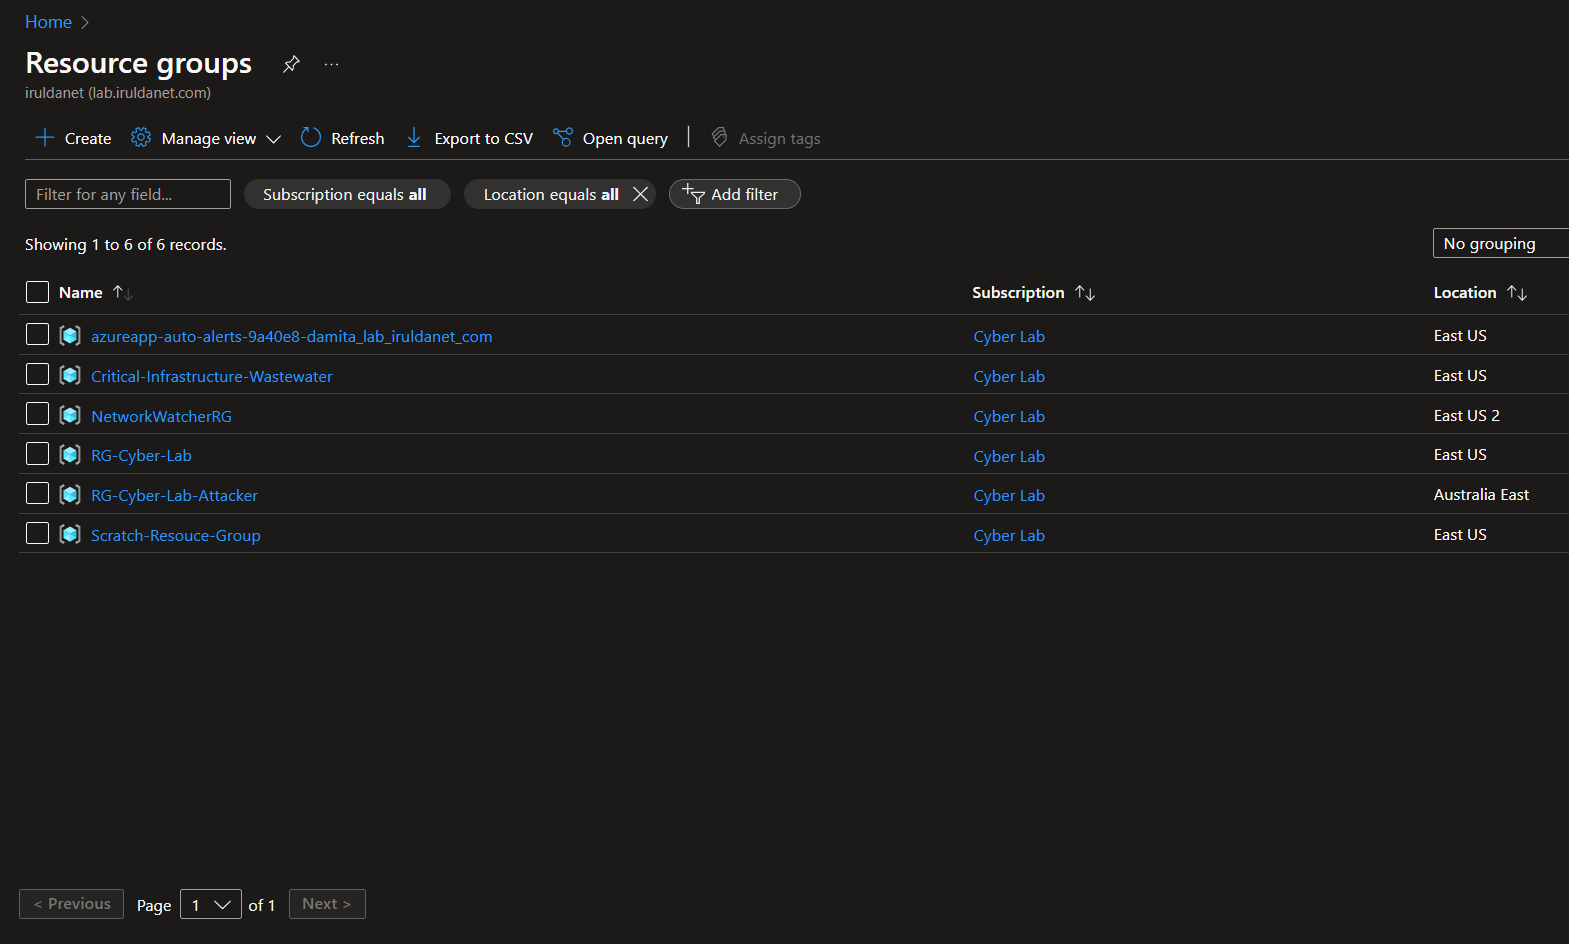Open RG-Cyber-Lab-Attacker resource group
This screenshot has width=1569, height=944.
coord(174,495)
